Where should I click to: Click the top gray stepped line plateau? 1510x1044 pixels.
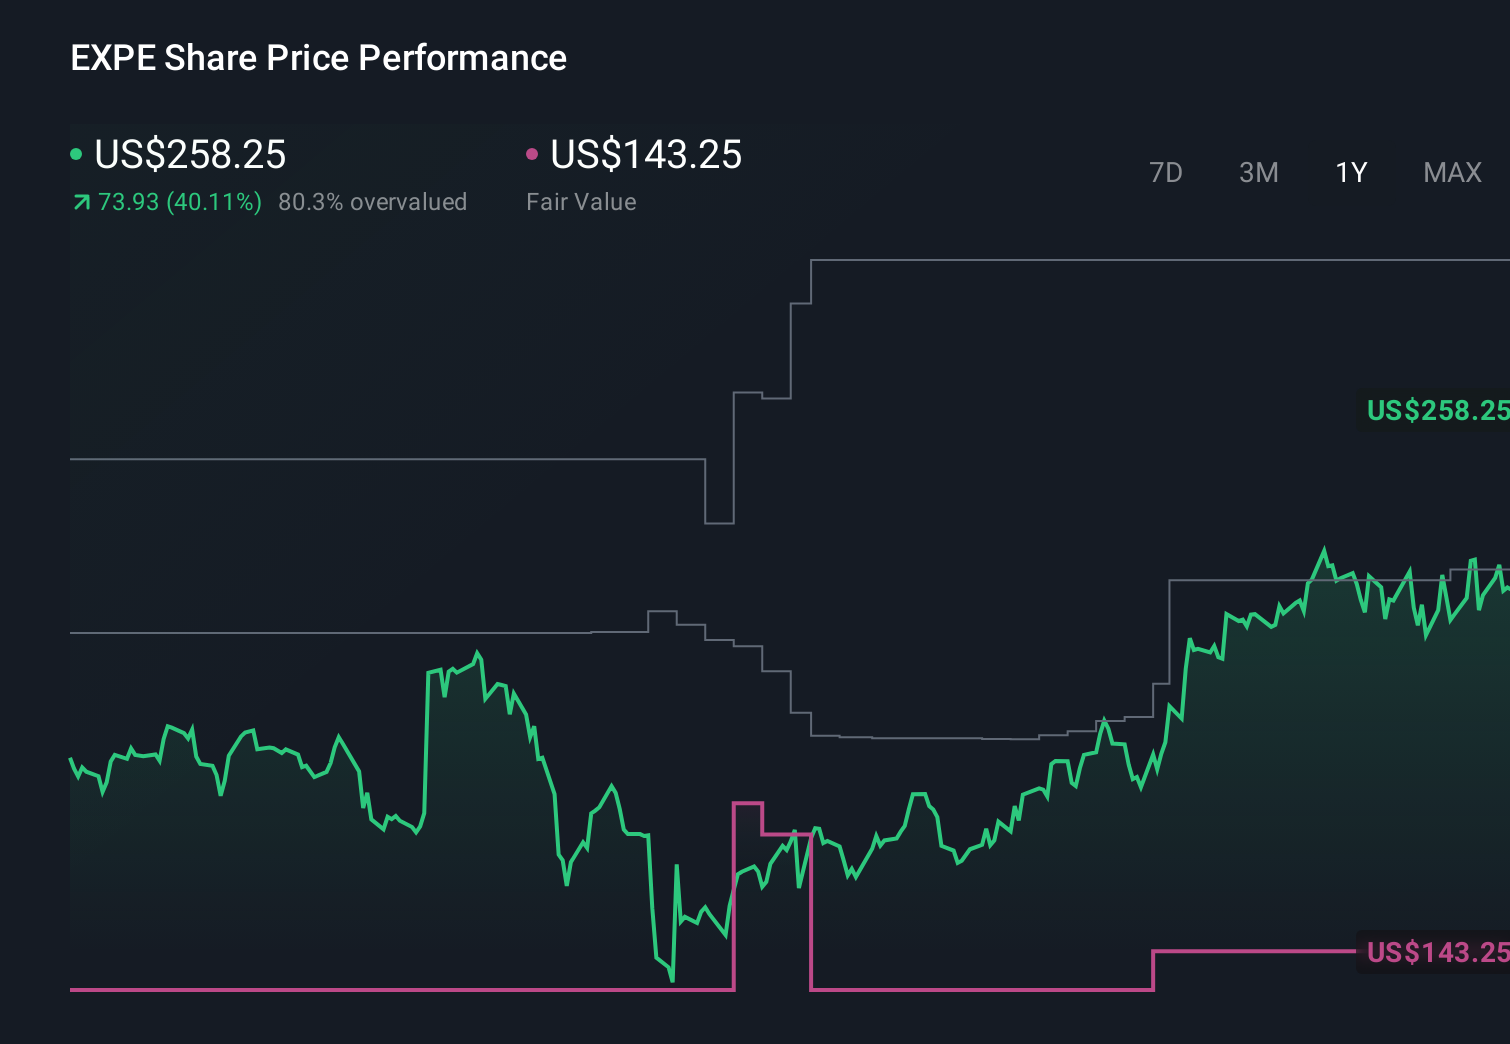(1150, 260)
